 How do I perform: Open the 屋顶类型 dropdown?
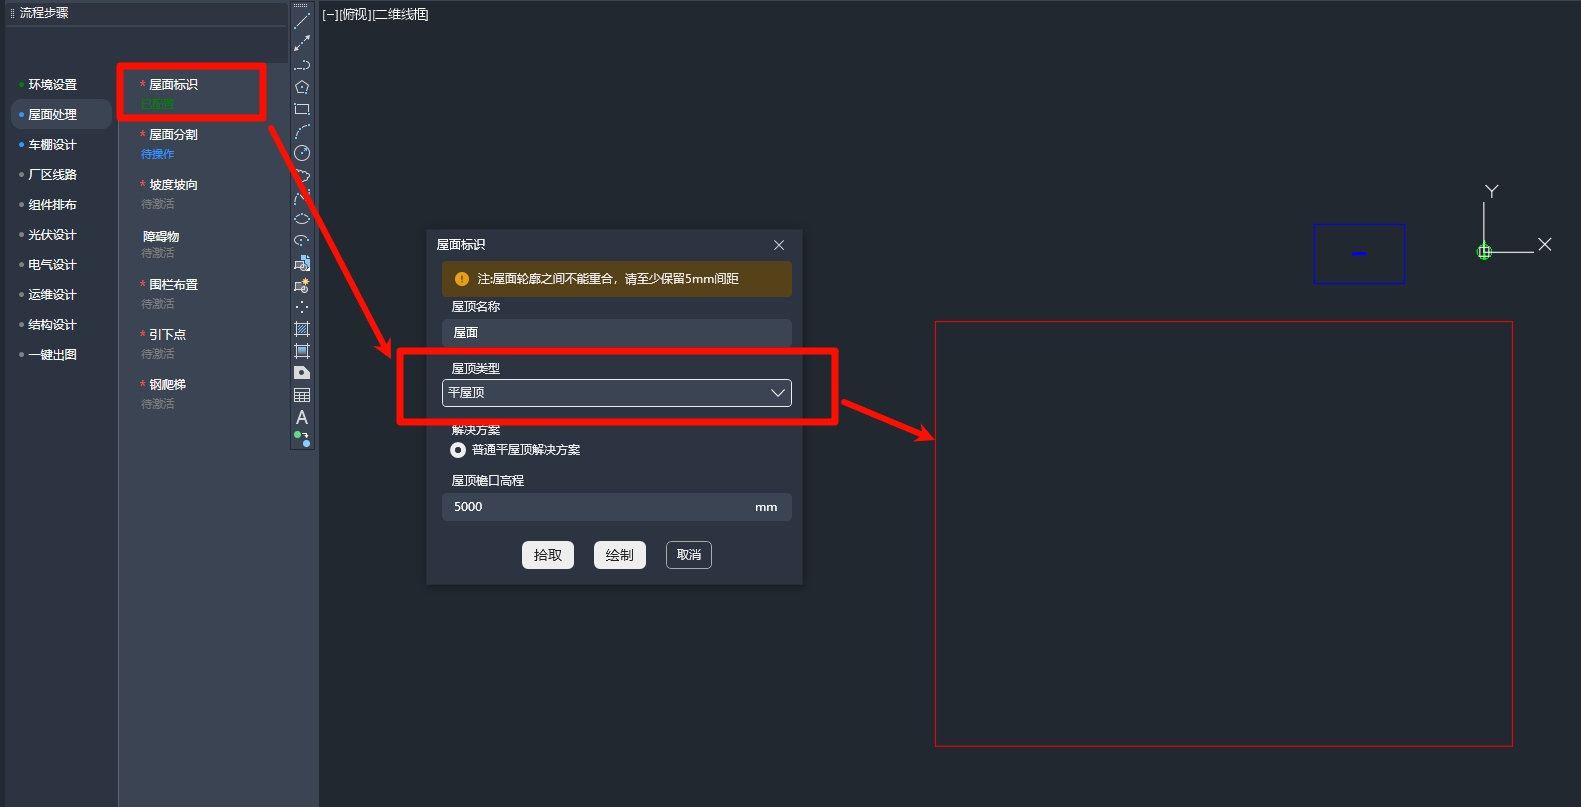point(616,393)
